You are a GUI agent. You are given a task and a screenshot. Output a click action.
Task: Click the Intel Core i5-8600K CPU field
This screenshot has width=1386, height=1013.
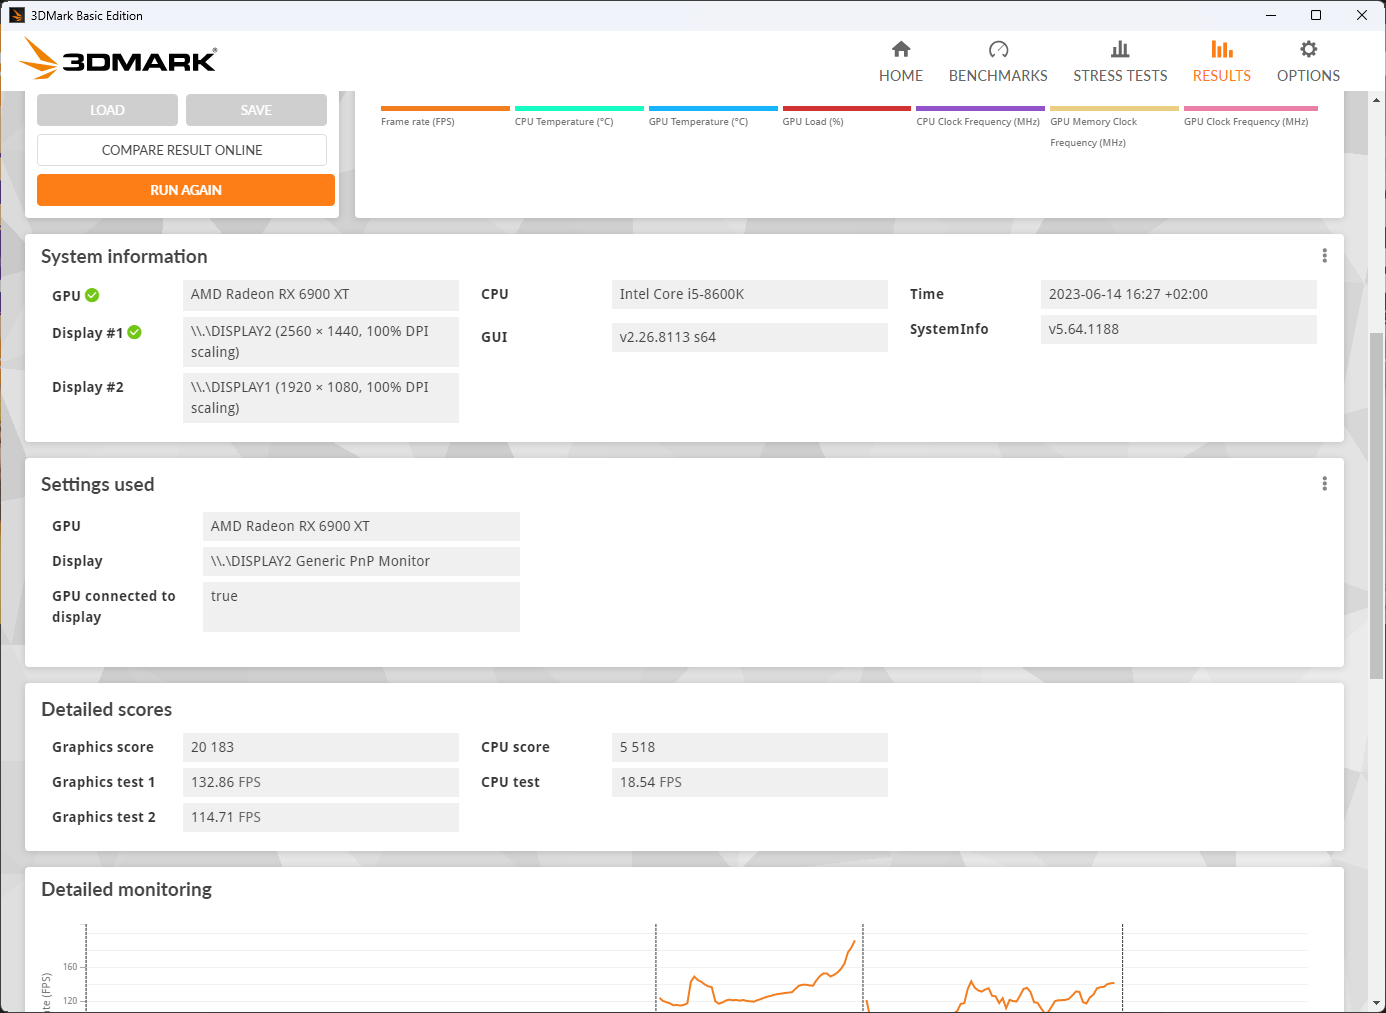click(750, 294)
